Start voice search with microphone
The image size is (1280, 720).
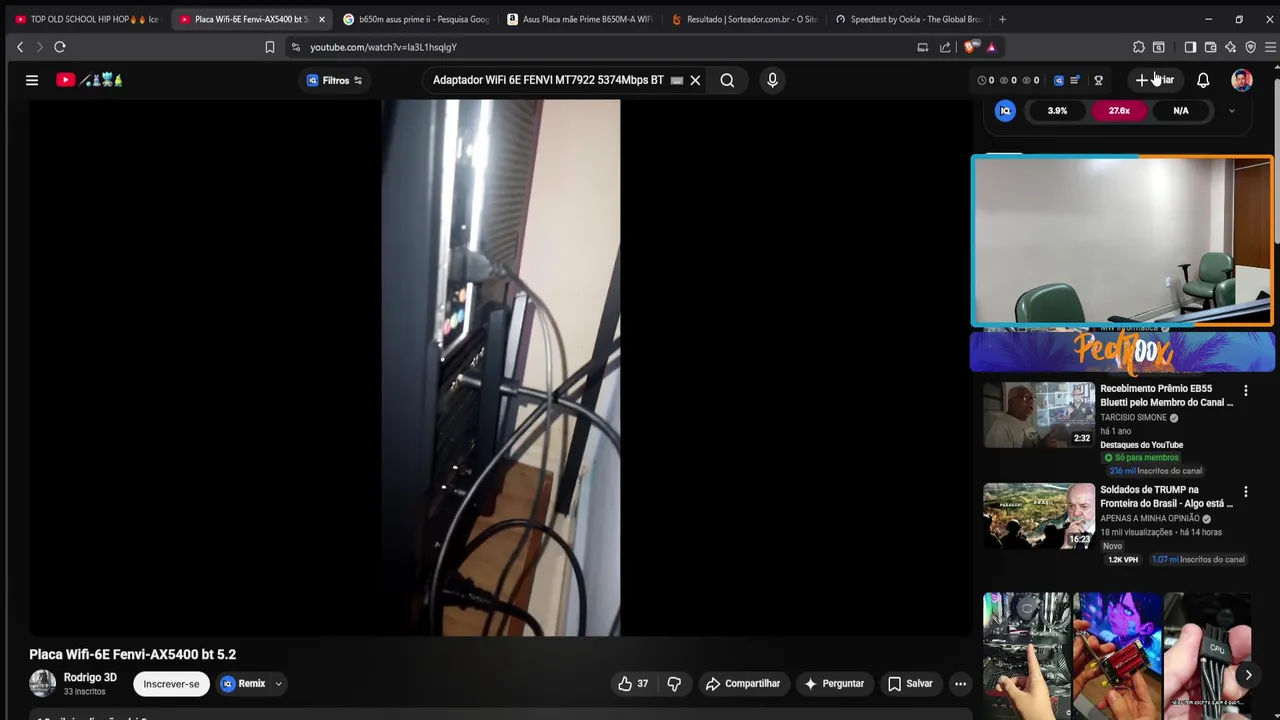click(x=772, y=80)
